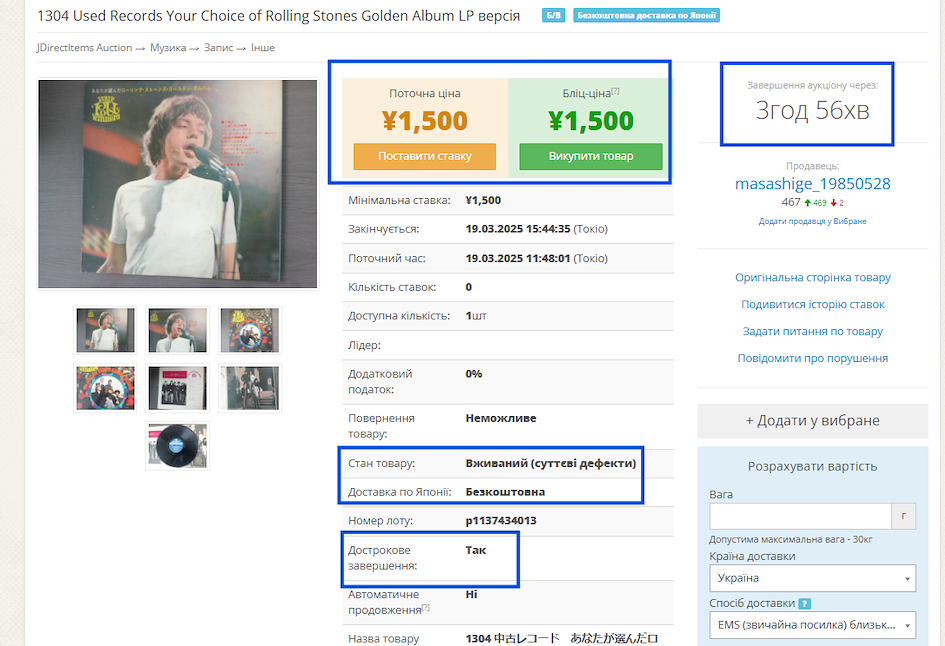
Task: Select thumbnail of round colorful band photo
Action: 105,388
